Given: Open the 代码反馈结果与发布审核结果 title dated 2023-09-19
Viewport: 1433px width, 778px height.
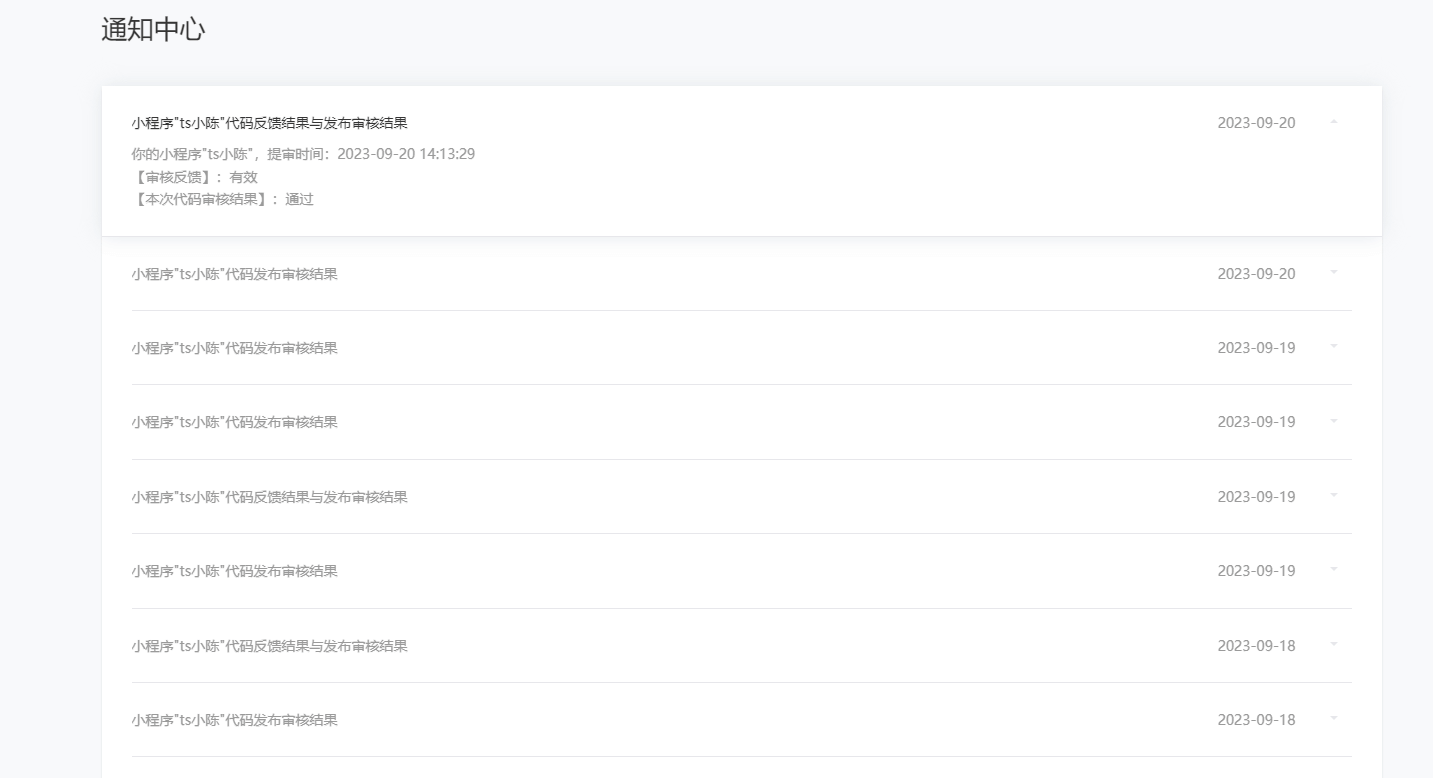Looking at the screenshot, I should pyautogui.click(x=269, y=497).
